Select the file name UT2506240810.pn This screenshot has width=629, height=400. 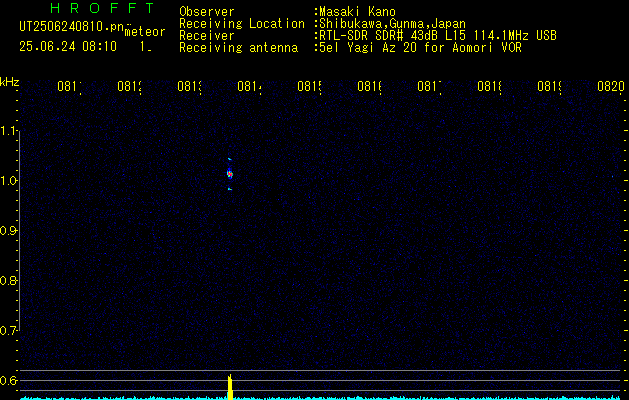pyautogui.click(x=71, y=27)
